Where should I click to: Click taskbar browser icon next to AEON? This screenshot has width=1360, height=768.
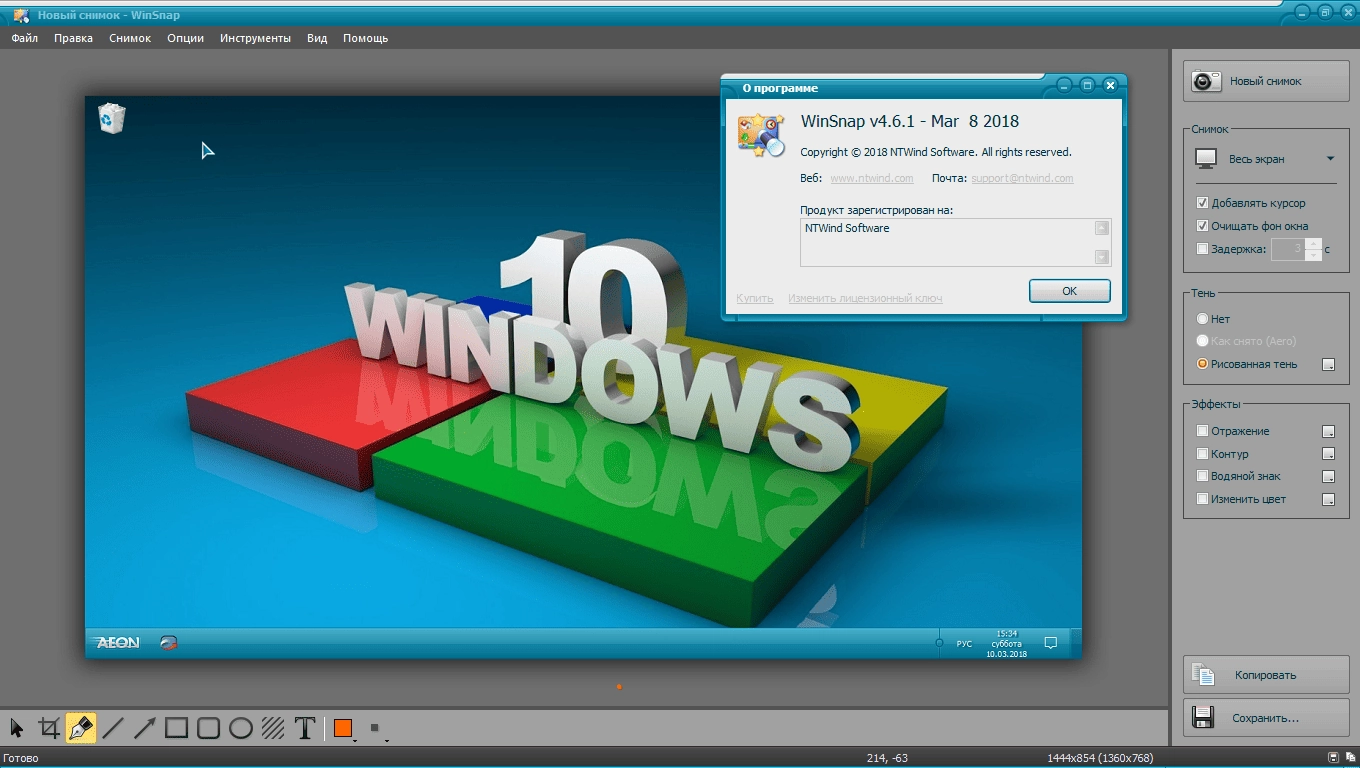[169, 643]
